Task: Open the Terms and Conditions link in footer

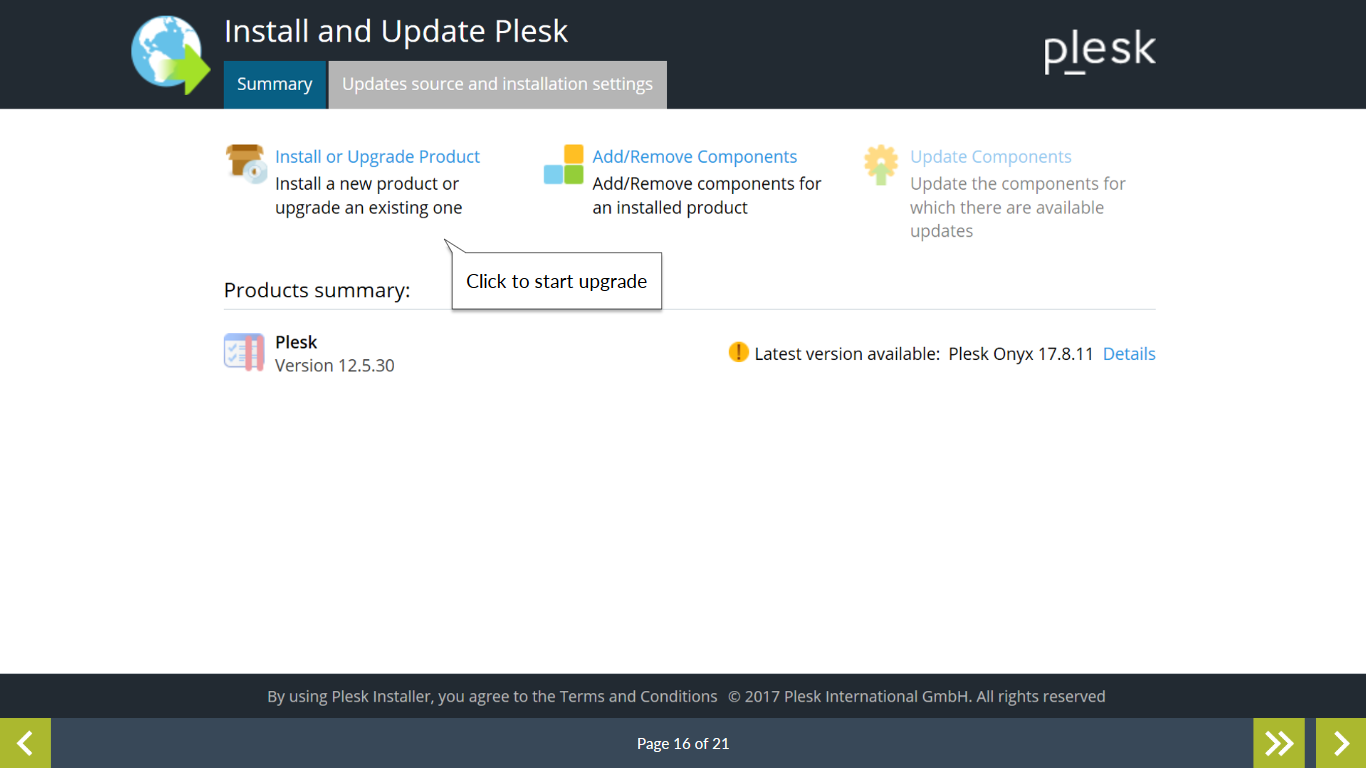Action: pyautogui.click(x=638, y=696)
